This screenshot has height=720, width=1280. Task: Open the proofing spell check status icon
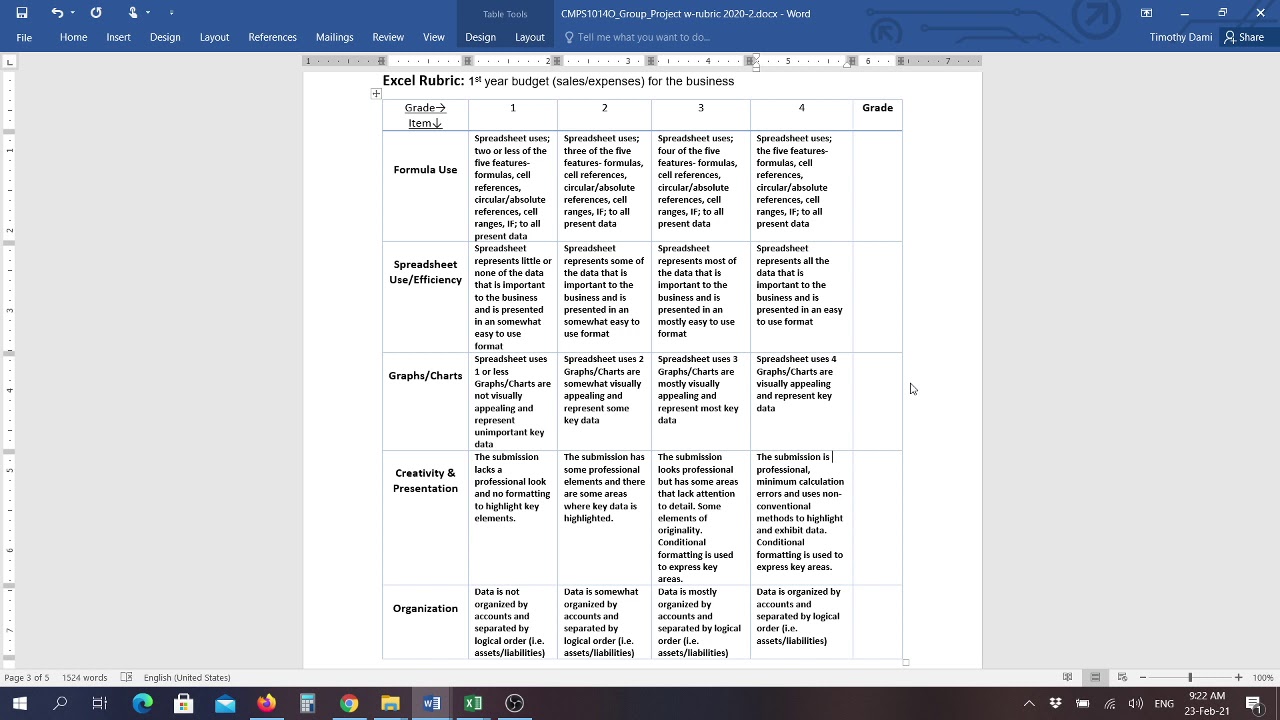(126, 677)
